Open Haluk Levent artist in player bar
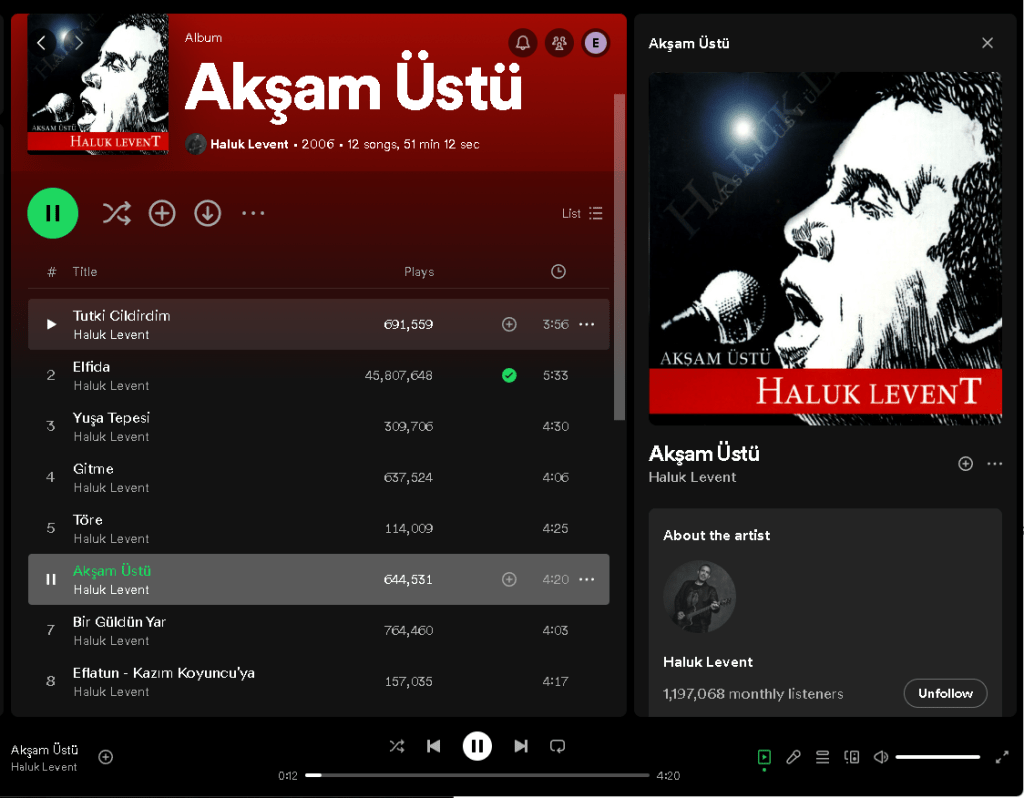Image resolution: width=1024 pixels, height=798 pixels. [44, 767]
